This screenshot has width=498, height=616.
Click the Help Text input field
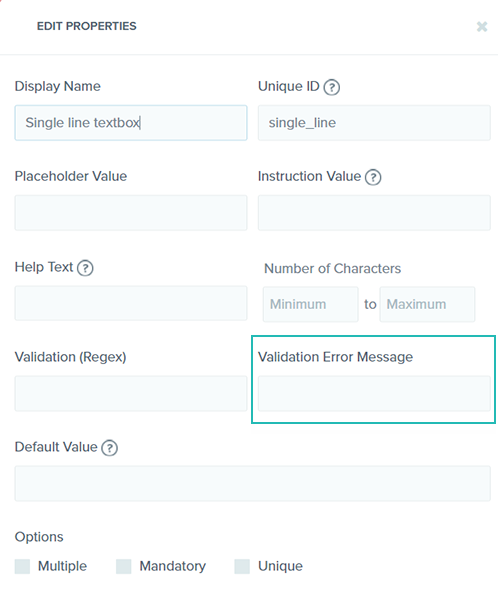click(x=131, y=303)
